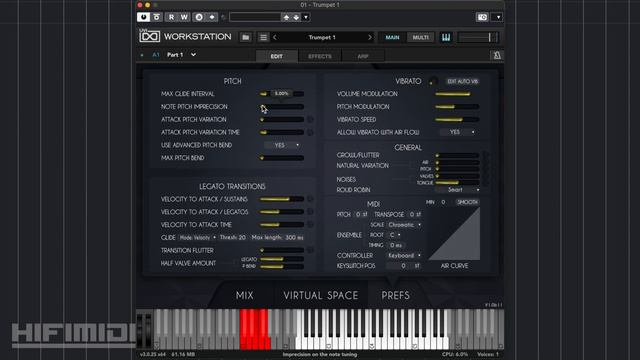Click knob beside Attack Pitch Variation slider
The width and height of the screenshot is (640, 360).
(310, 119)
